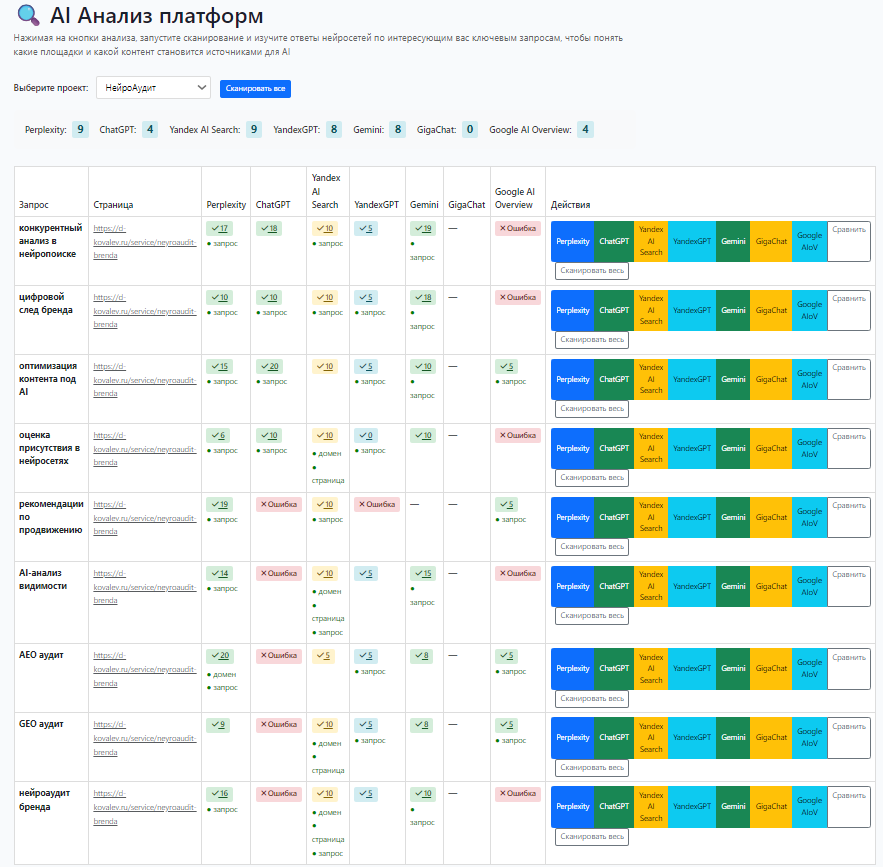Run YandexGPT for оценка присутствия row
The image size is (883, 867).
(691, 448)
